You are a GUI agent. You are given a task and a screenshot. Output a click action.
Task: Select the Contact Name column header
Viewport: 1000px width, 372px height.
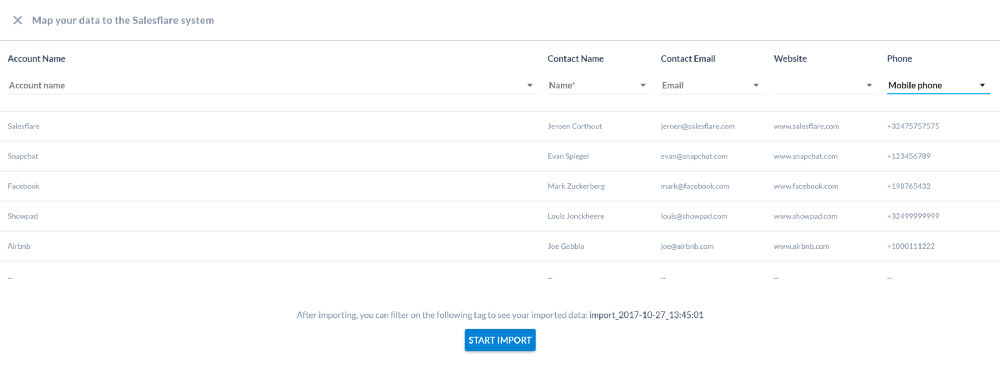pyautogui.click(x=576, y=59)
